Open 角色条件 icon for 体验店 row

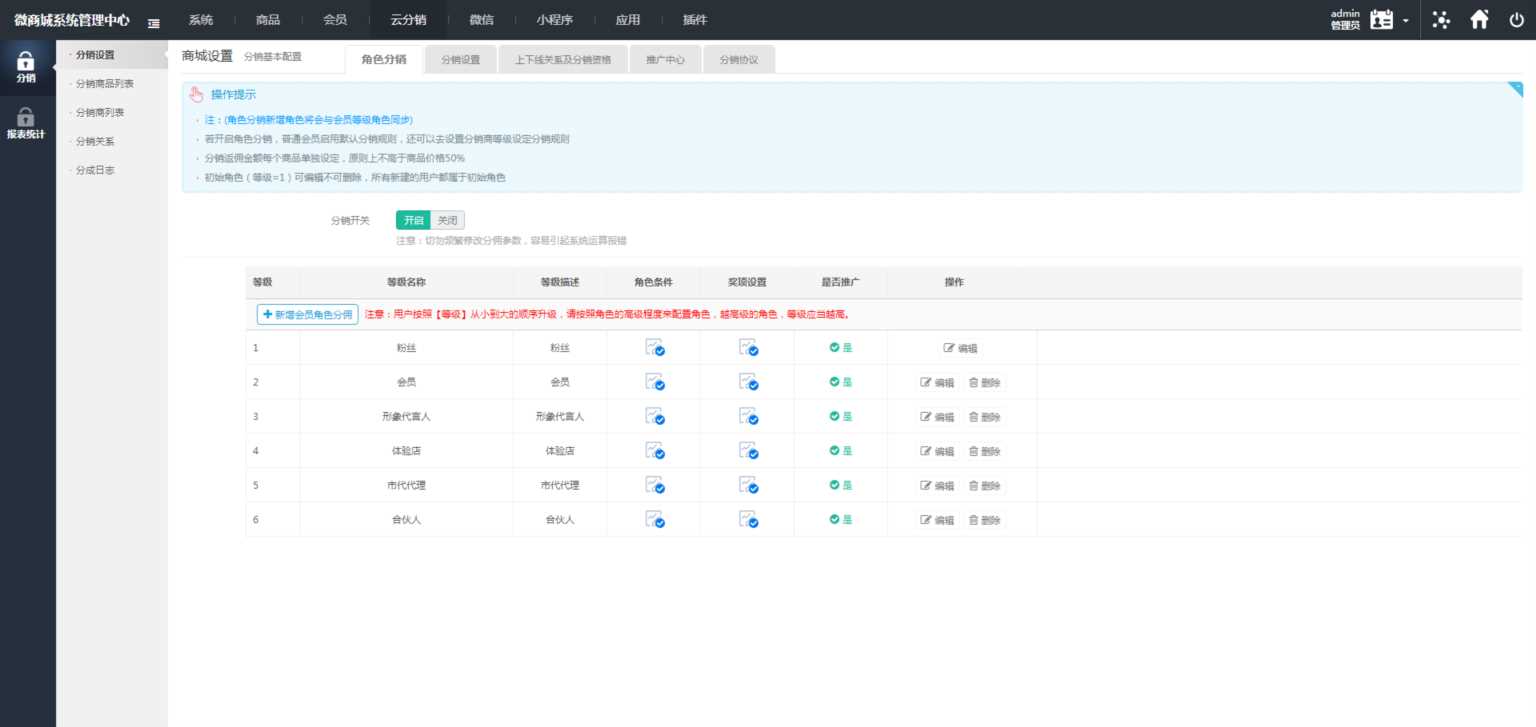655,451
